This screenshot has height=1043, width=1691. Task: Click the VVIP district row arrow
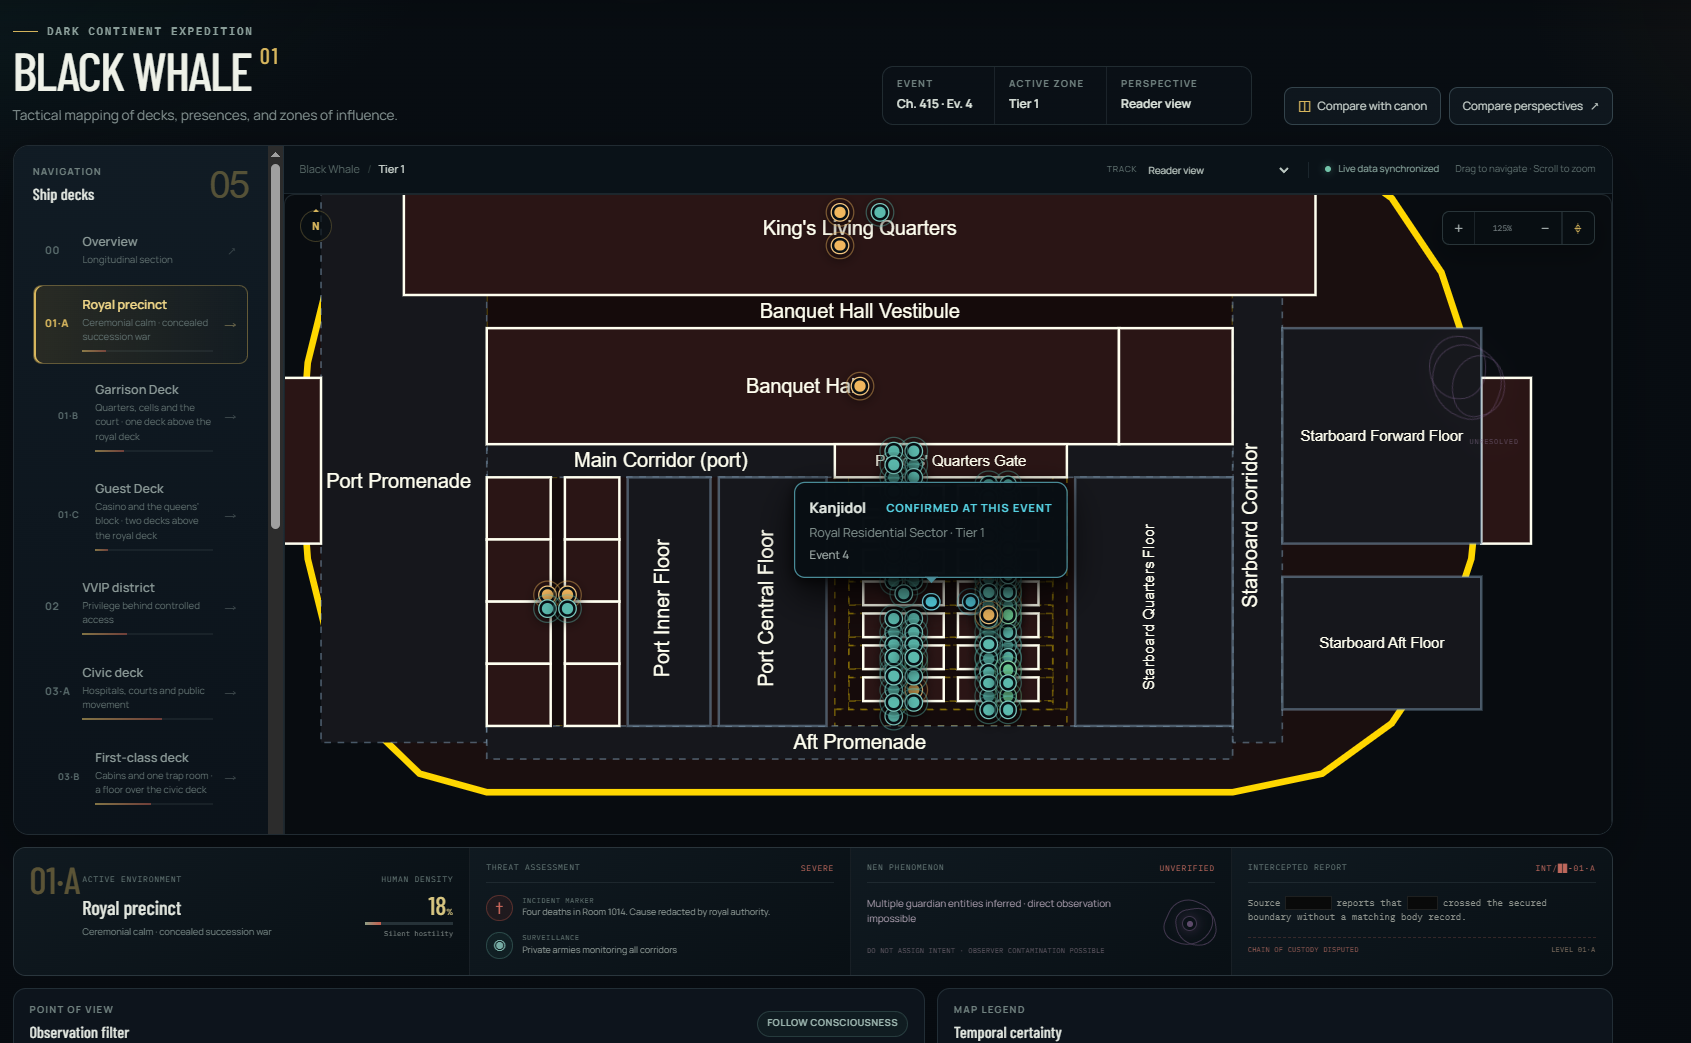point(230,607)
